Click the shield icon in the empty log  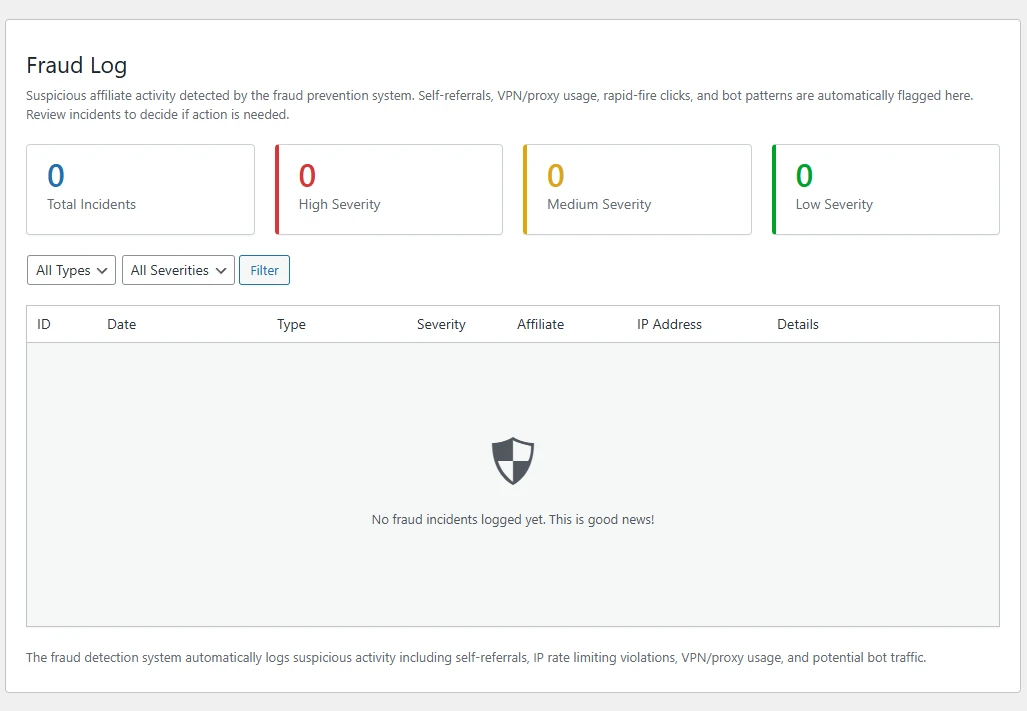click(512, 460)
